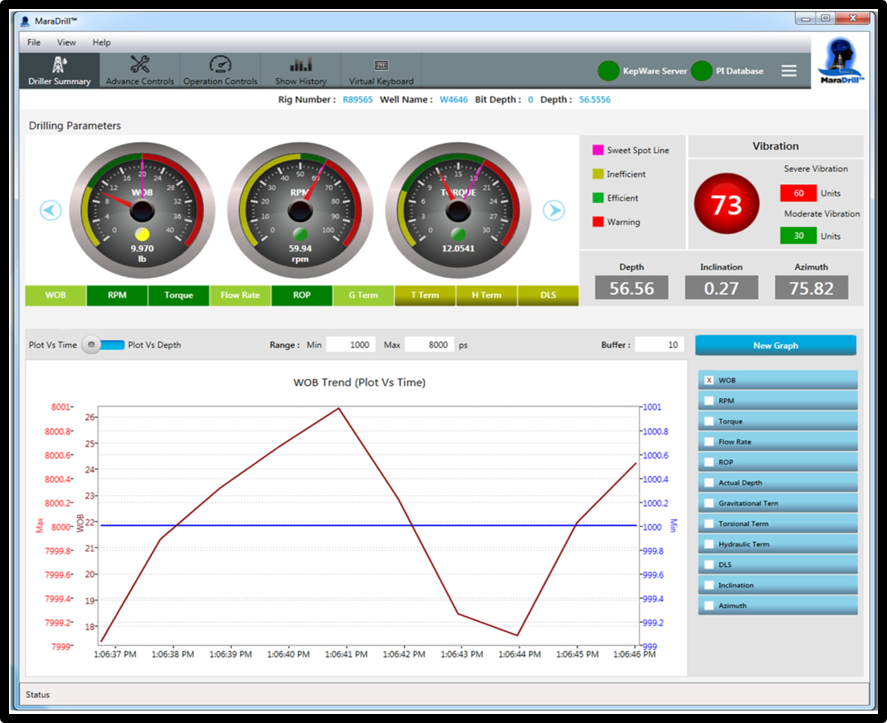Click the right arrow beside gauges
Image resolution: width=887 pixels, height=723 pixels.
[x=553, y=210]
